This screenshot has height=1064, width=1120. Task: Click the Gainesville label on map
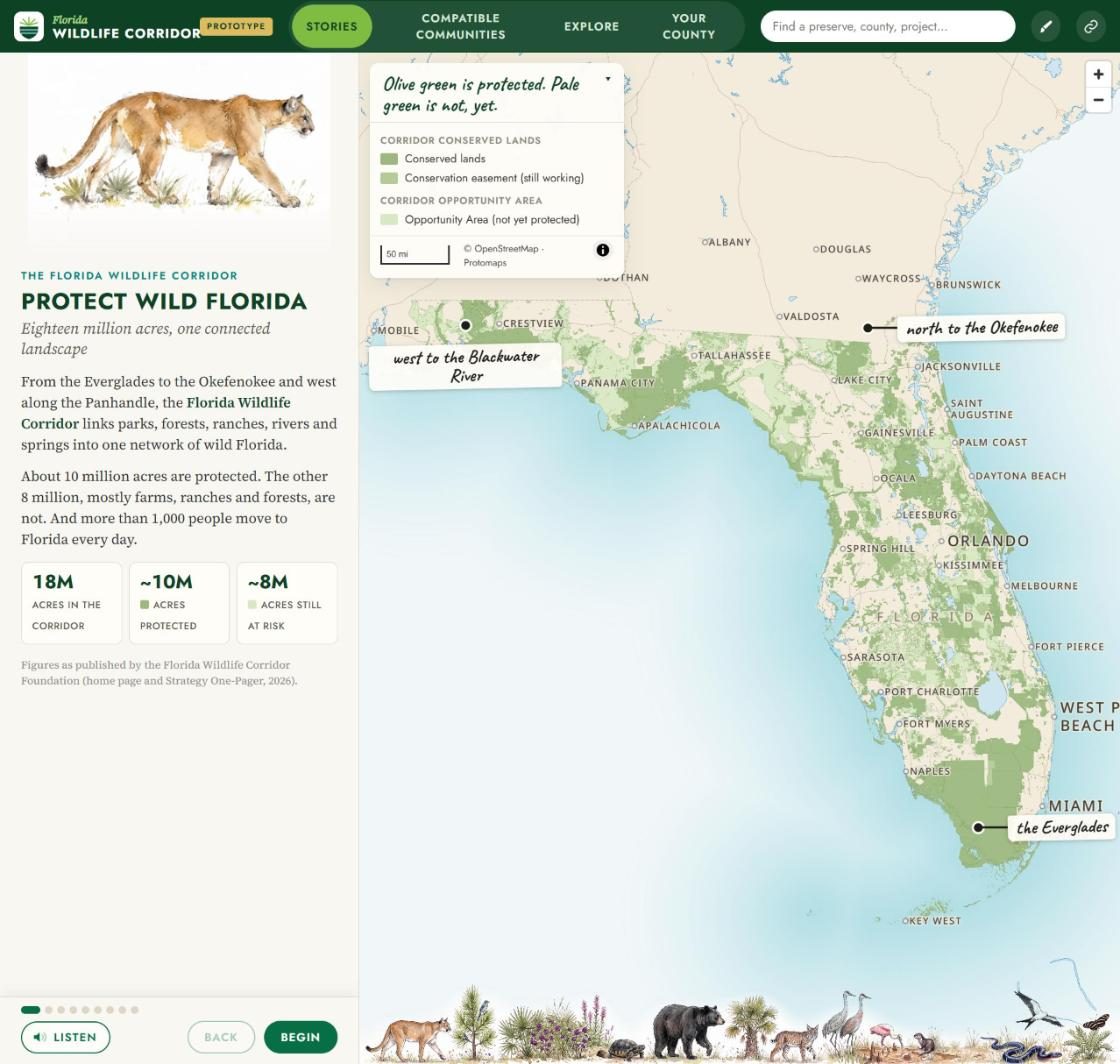pos(899,433)
